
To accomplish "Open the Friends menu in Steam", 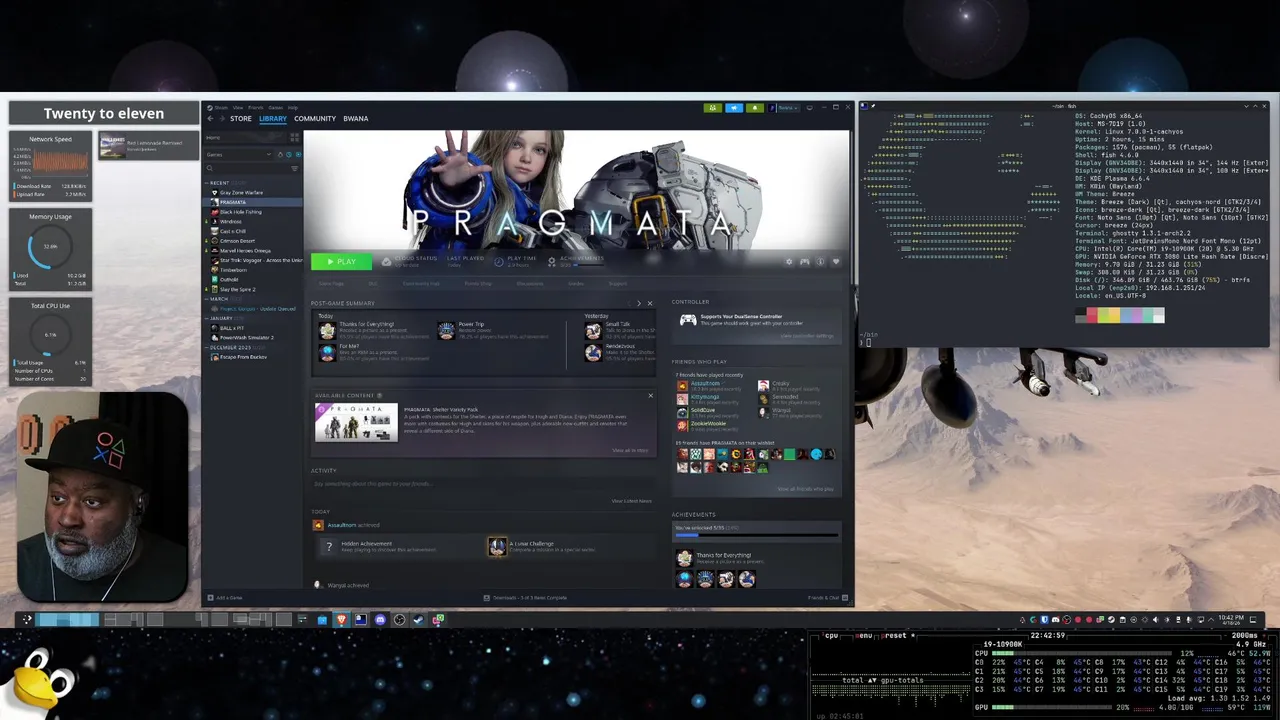I will click(256, 108).
